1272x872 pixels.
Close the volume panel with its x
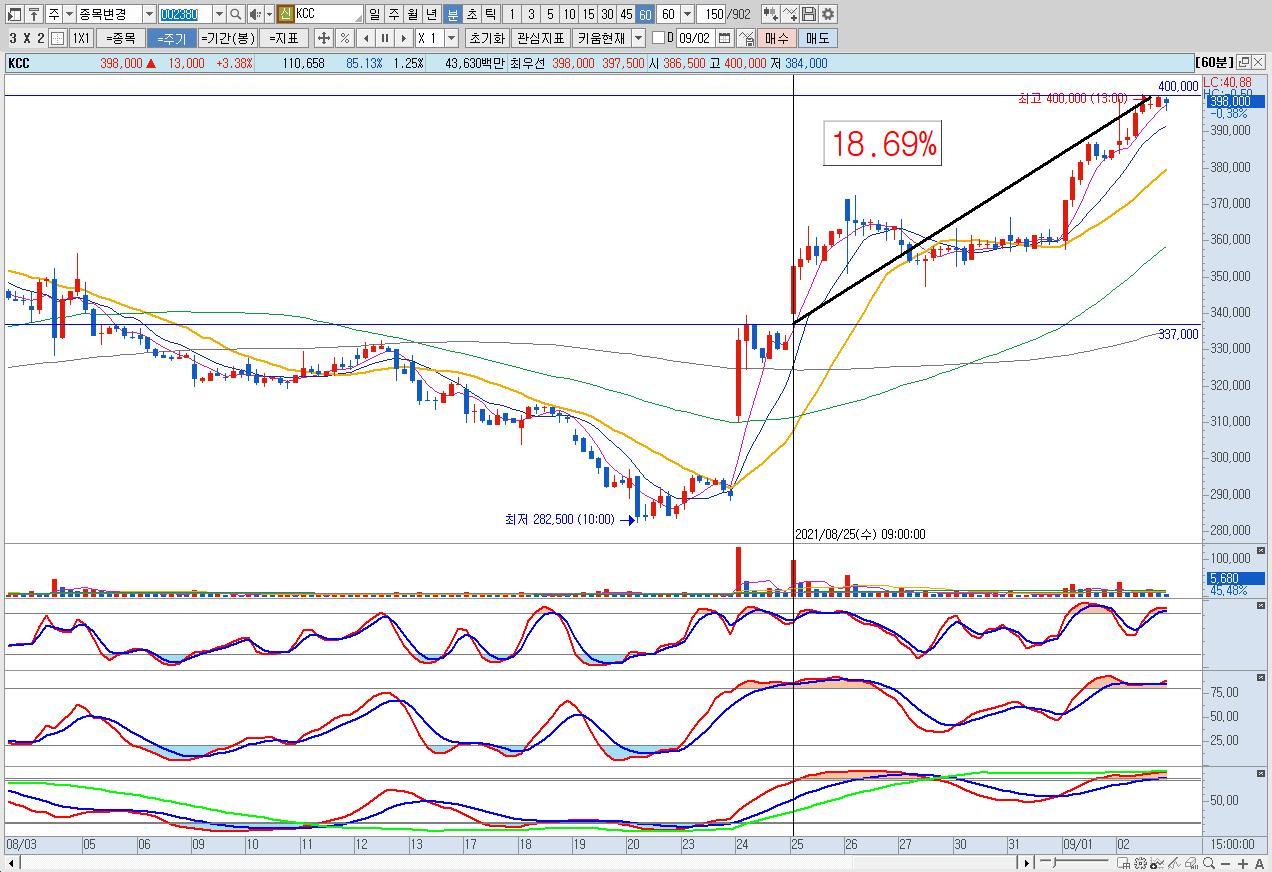click(x=1261, y=551)
